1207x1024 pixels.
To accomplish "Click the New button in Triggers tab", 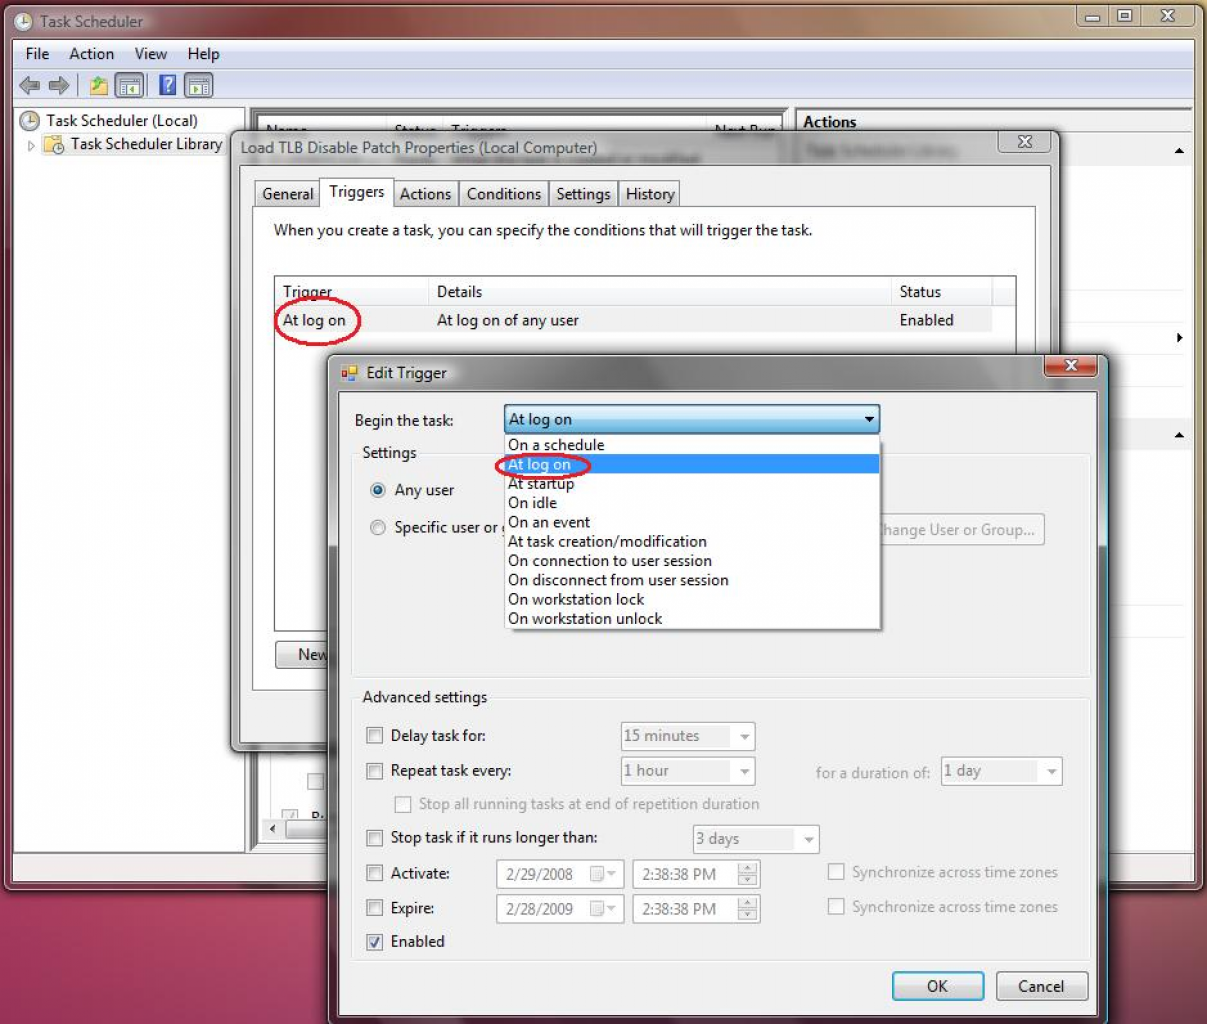I will point(302,655).
